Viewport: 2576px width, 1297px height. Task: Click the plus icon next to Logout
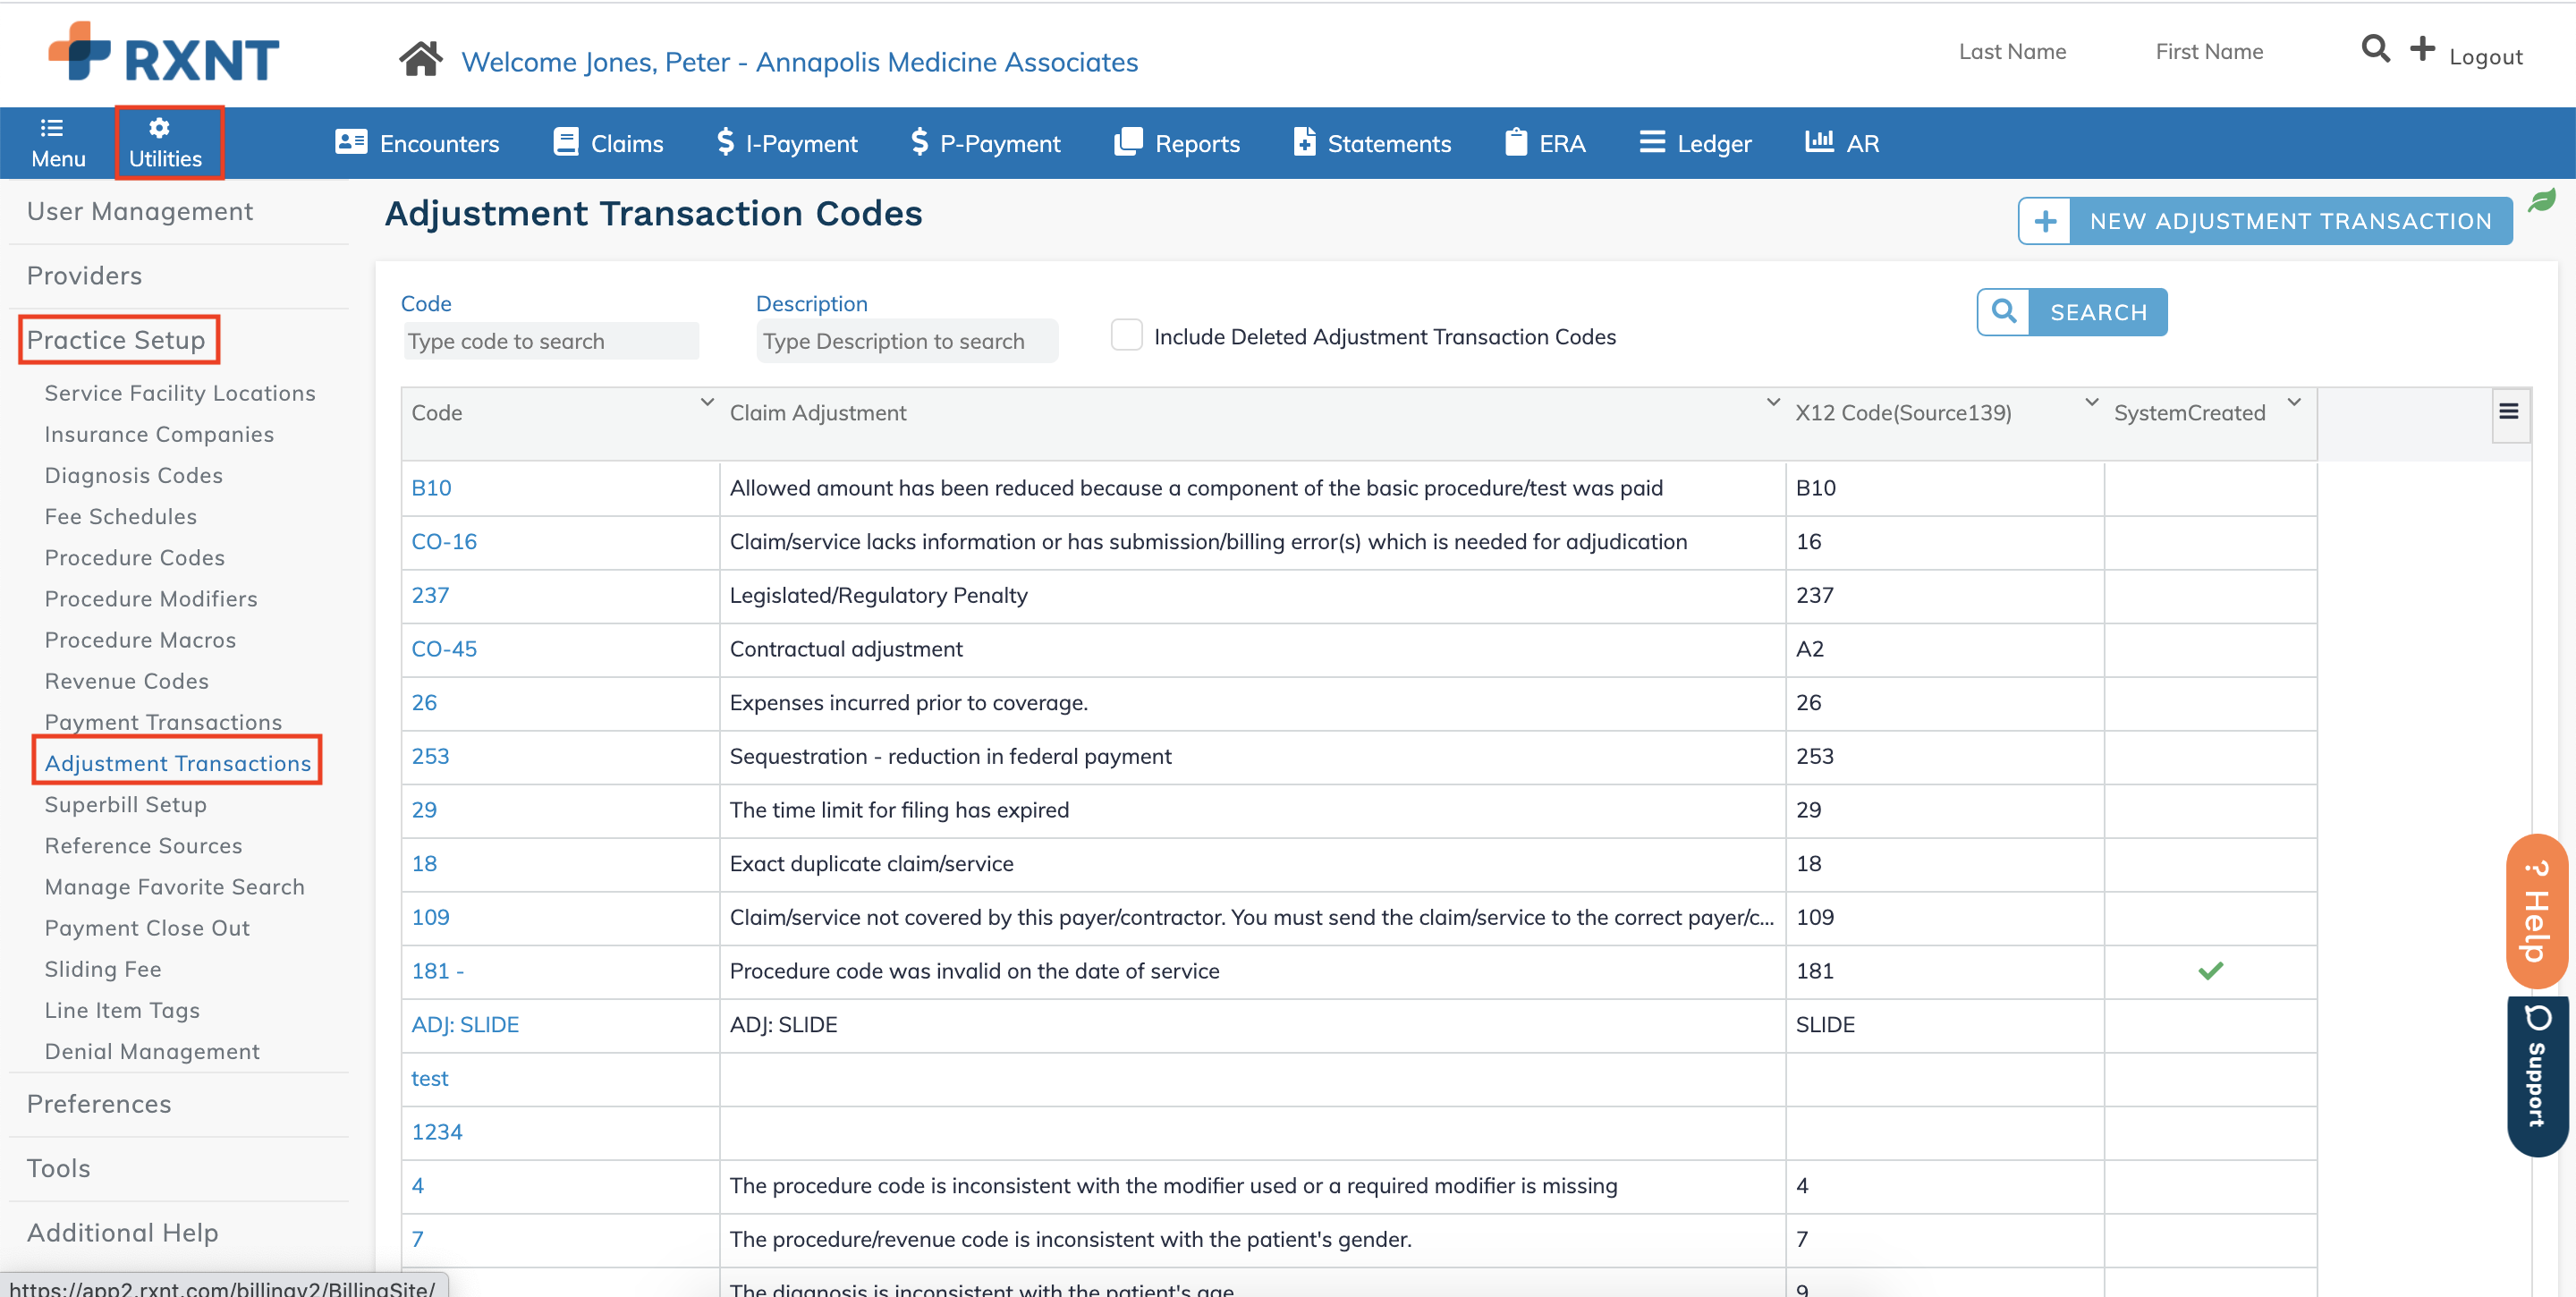(x=2422, y=49)
